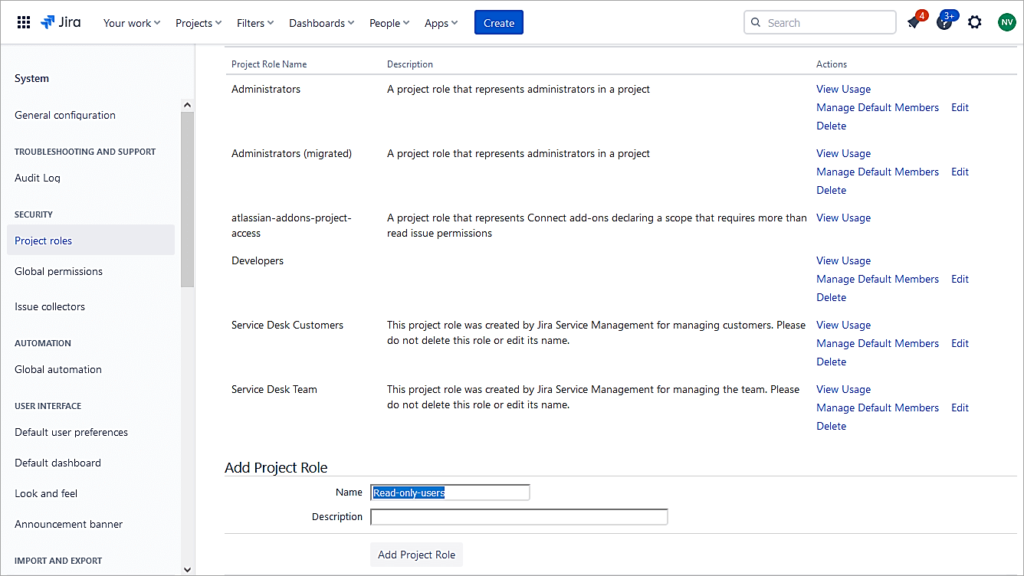View Usage for the Administrators role
The image size is (1024, 576).
point(843,89)
